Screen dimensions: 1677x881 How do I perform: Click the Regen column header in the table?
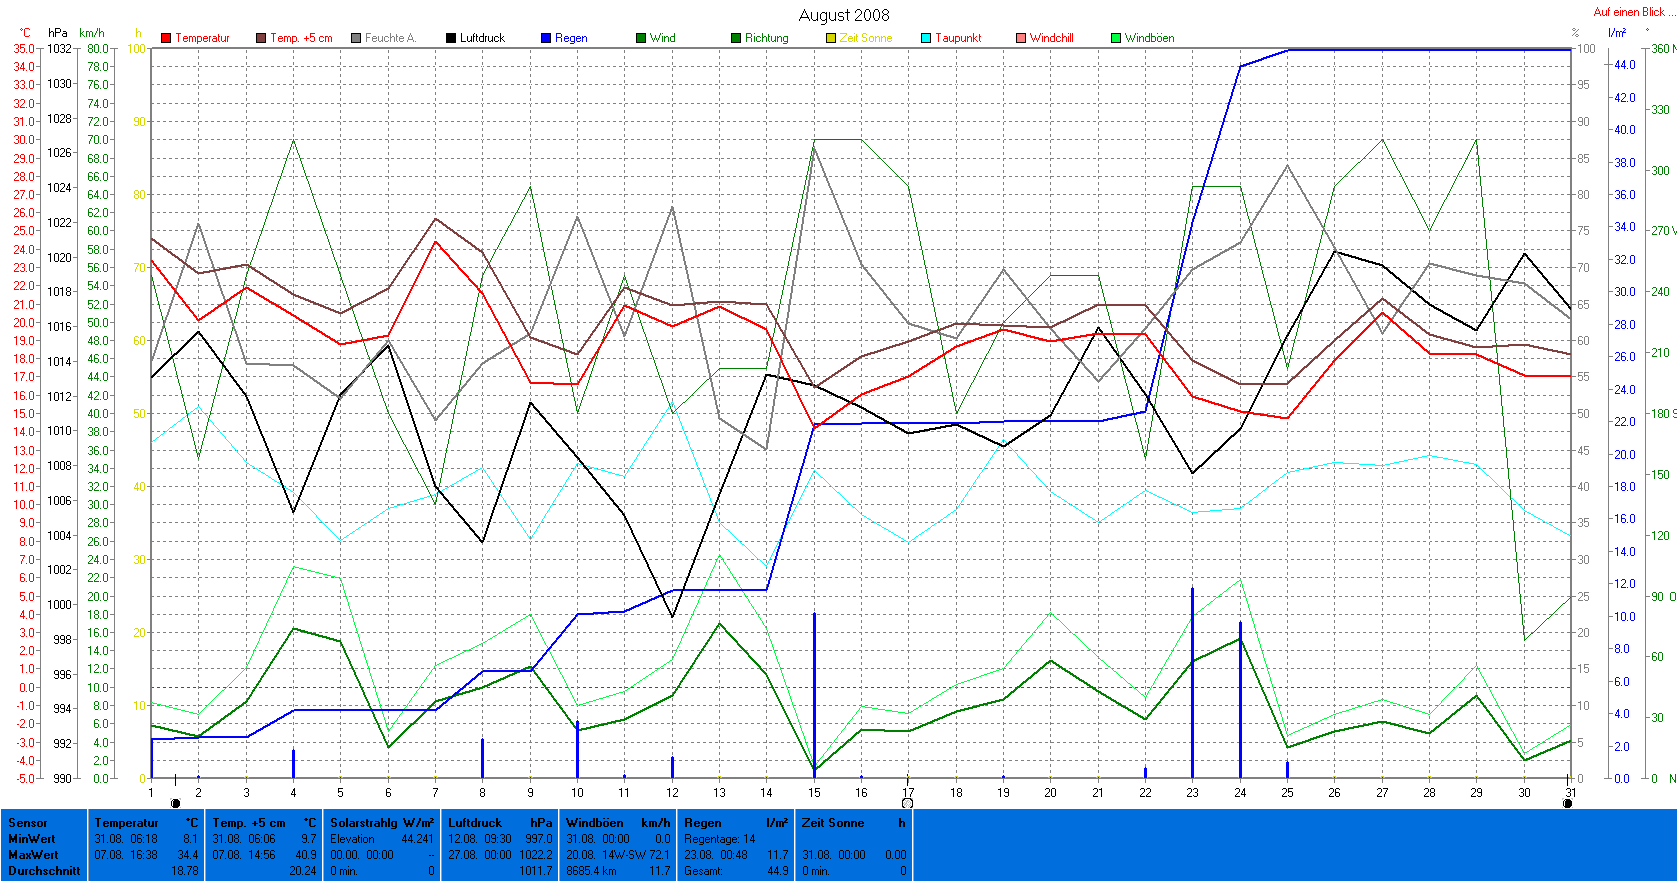702,823
